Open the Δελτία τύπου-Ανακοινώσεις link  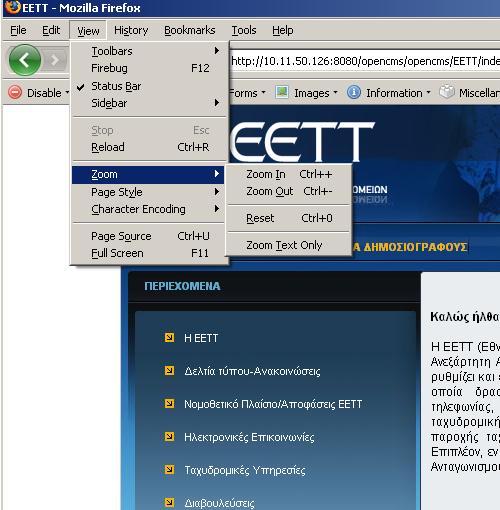click(252, 371)
